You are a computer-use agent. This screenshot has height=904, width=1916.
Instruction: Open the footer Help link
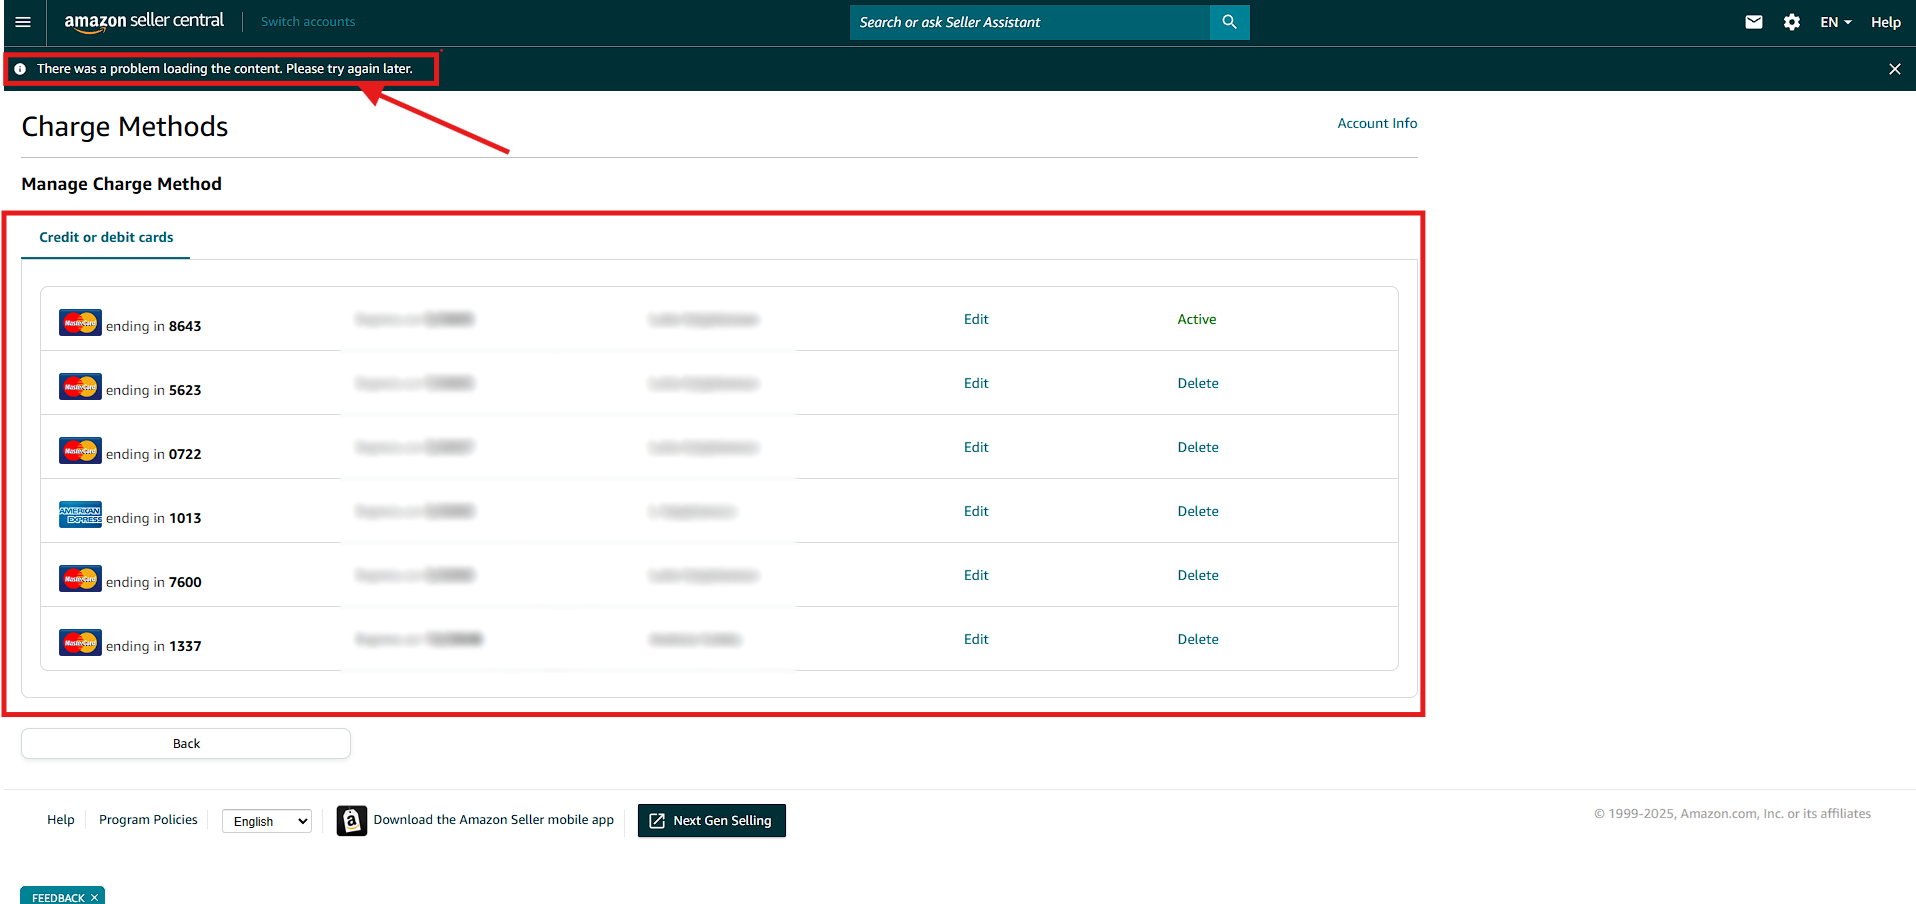coord(61,820)
